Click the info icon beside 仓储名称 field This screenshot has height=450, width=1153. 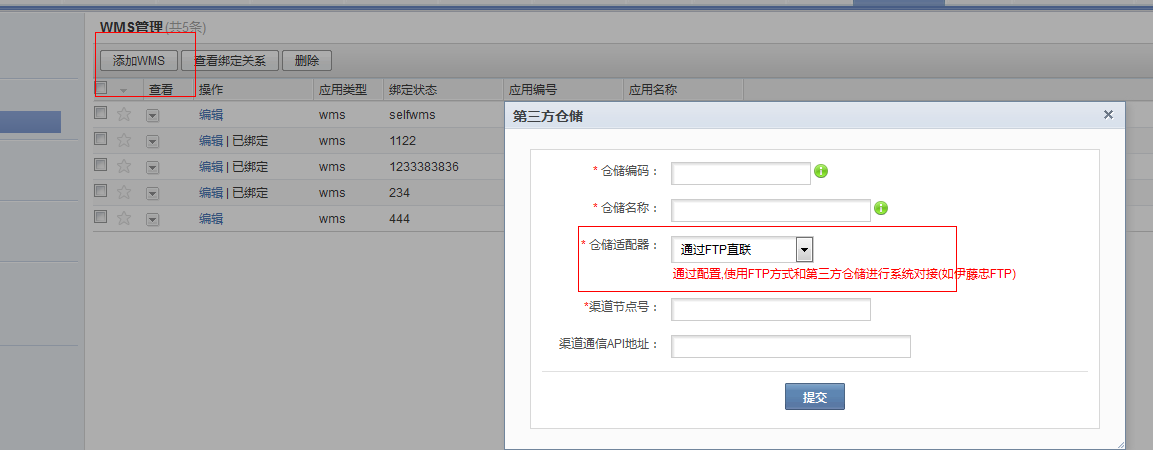[881, 208]
